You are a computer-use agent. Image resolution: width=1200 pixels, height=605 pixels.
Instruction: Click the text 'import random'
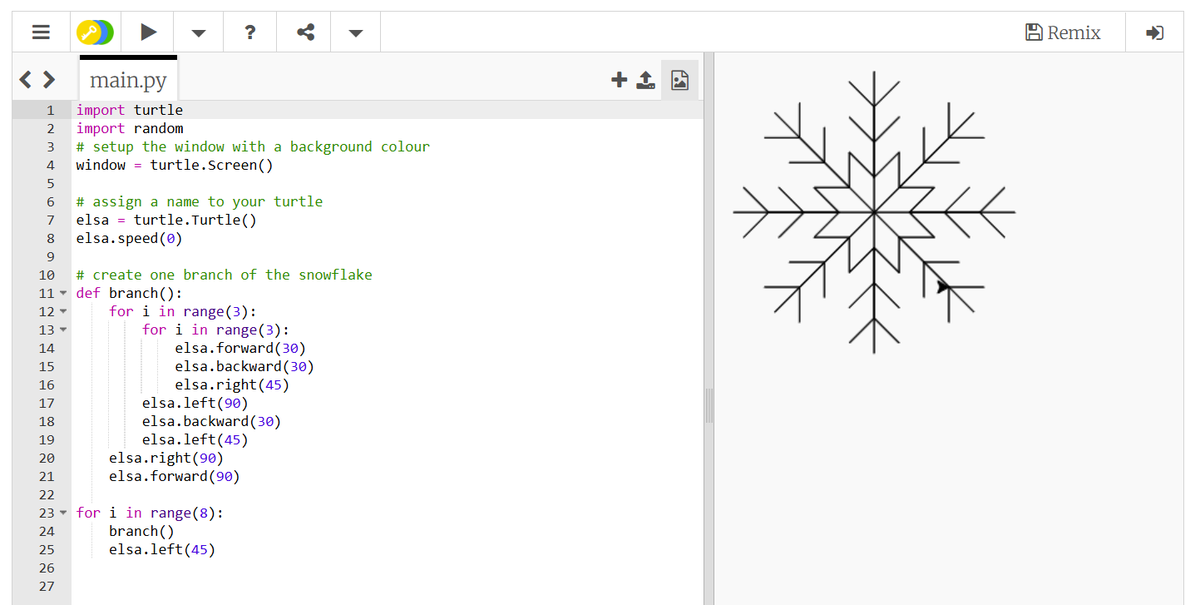pos(130,128)
